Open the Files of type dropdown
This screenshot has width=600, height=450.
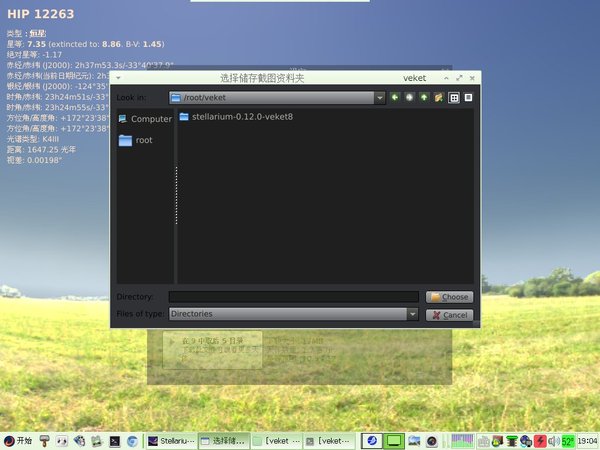[412, 314]
